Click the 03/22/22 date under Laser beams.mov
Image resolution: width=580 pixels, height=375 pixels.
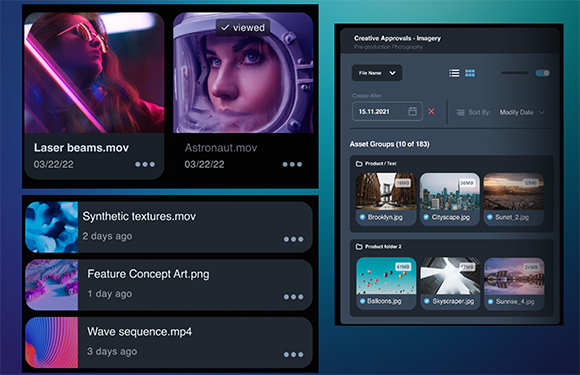tap(54, 164)
